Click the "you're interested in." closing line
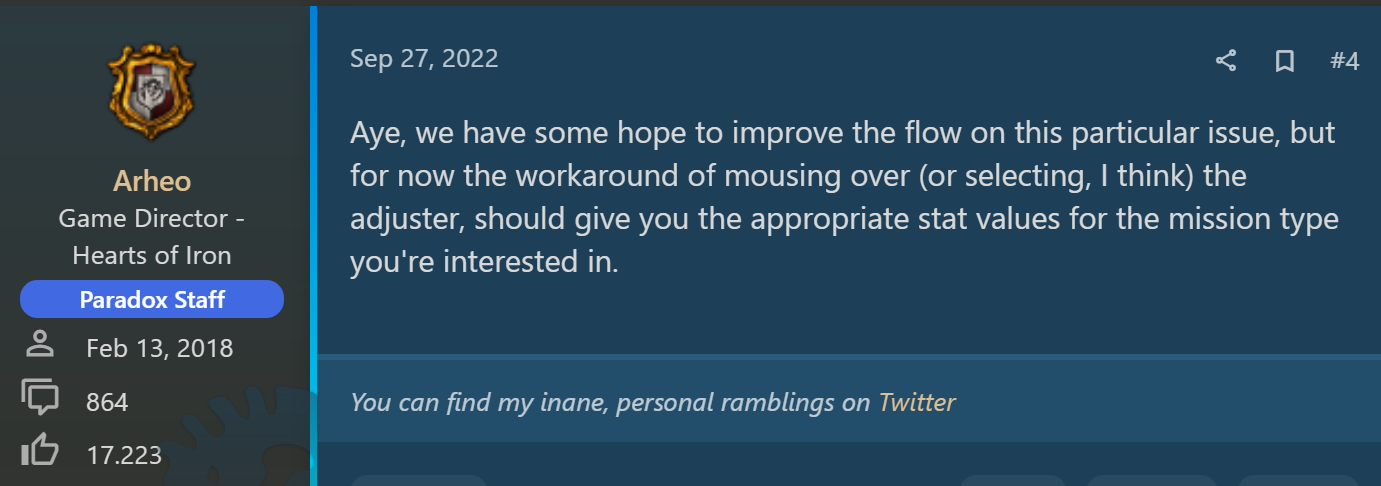This screenshot has width=1381, height=486. coord(484,262)
